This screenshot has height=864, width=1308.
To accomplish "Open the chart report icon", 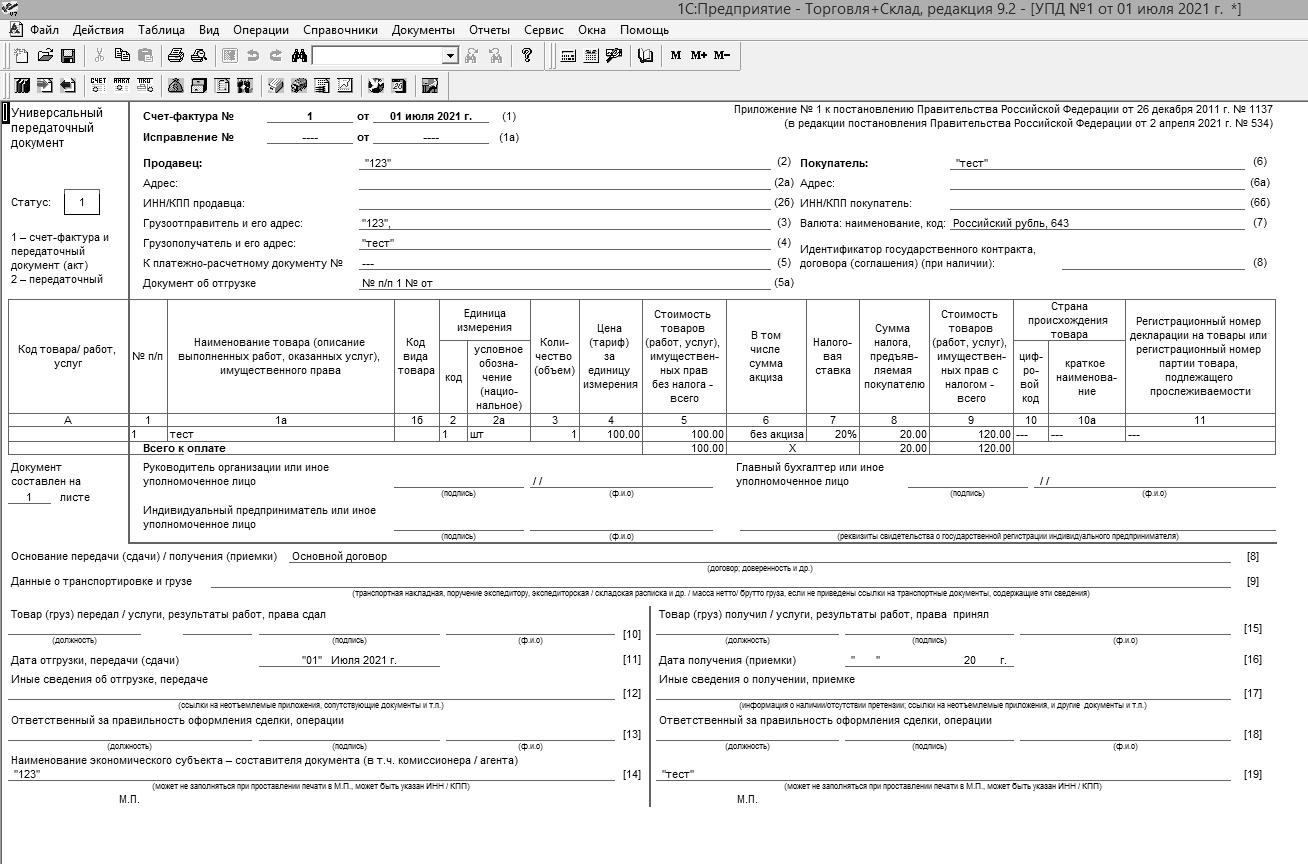I will point(345,86).
